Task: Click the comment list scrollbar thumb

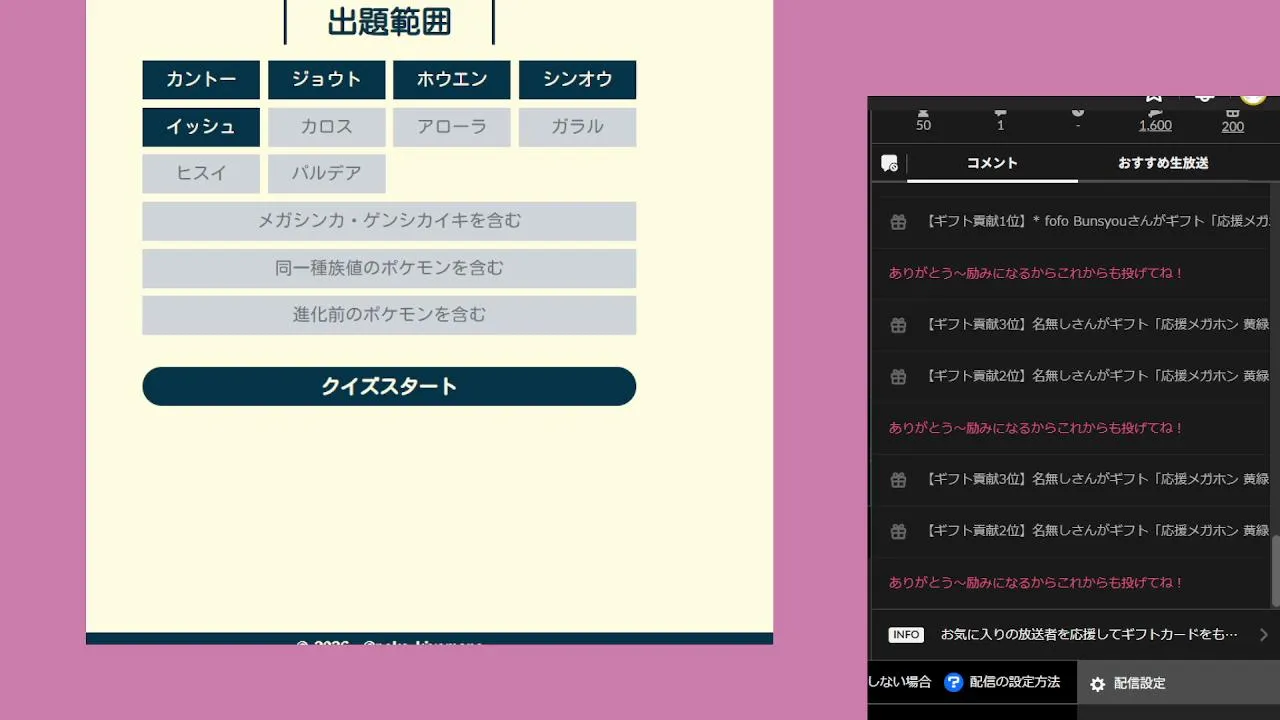Action: tap(1275, 570)
